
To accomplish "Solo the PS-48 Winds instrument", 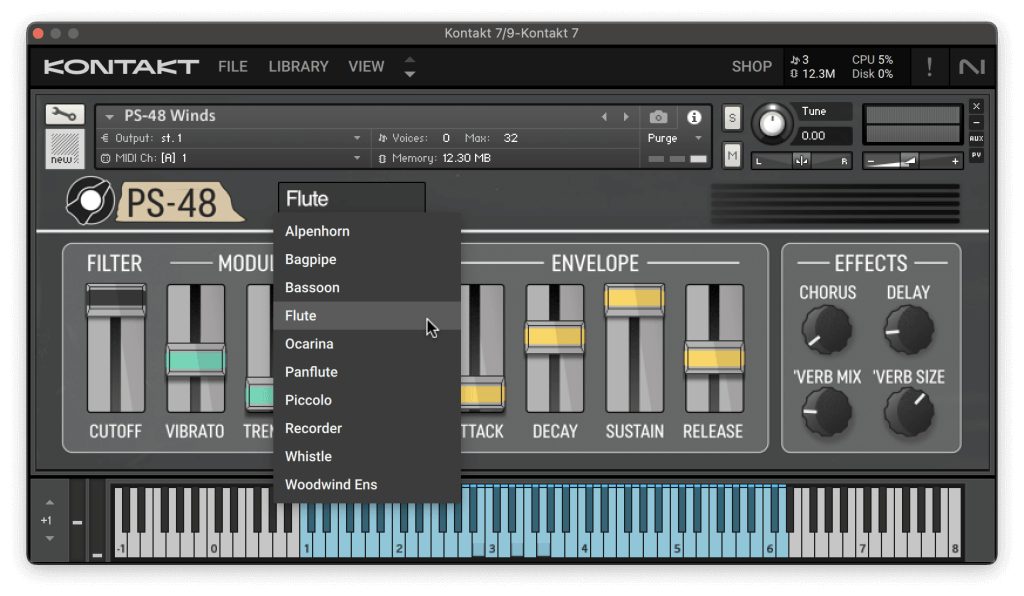I will click(731, 117).
